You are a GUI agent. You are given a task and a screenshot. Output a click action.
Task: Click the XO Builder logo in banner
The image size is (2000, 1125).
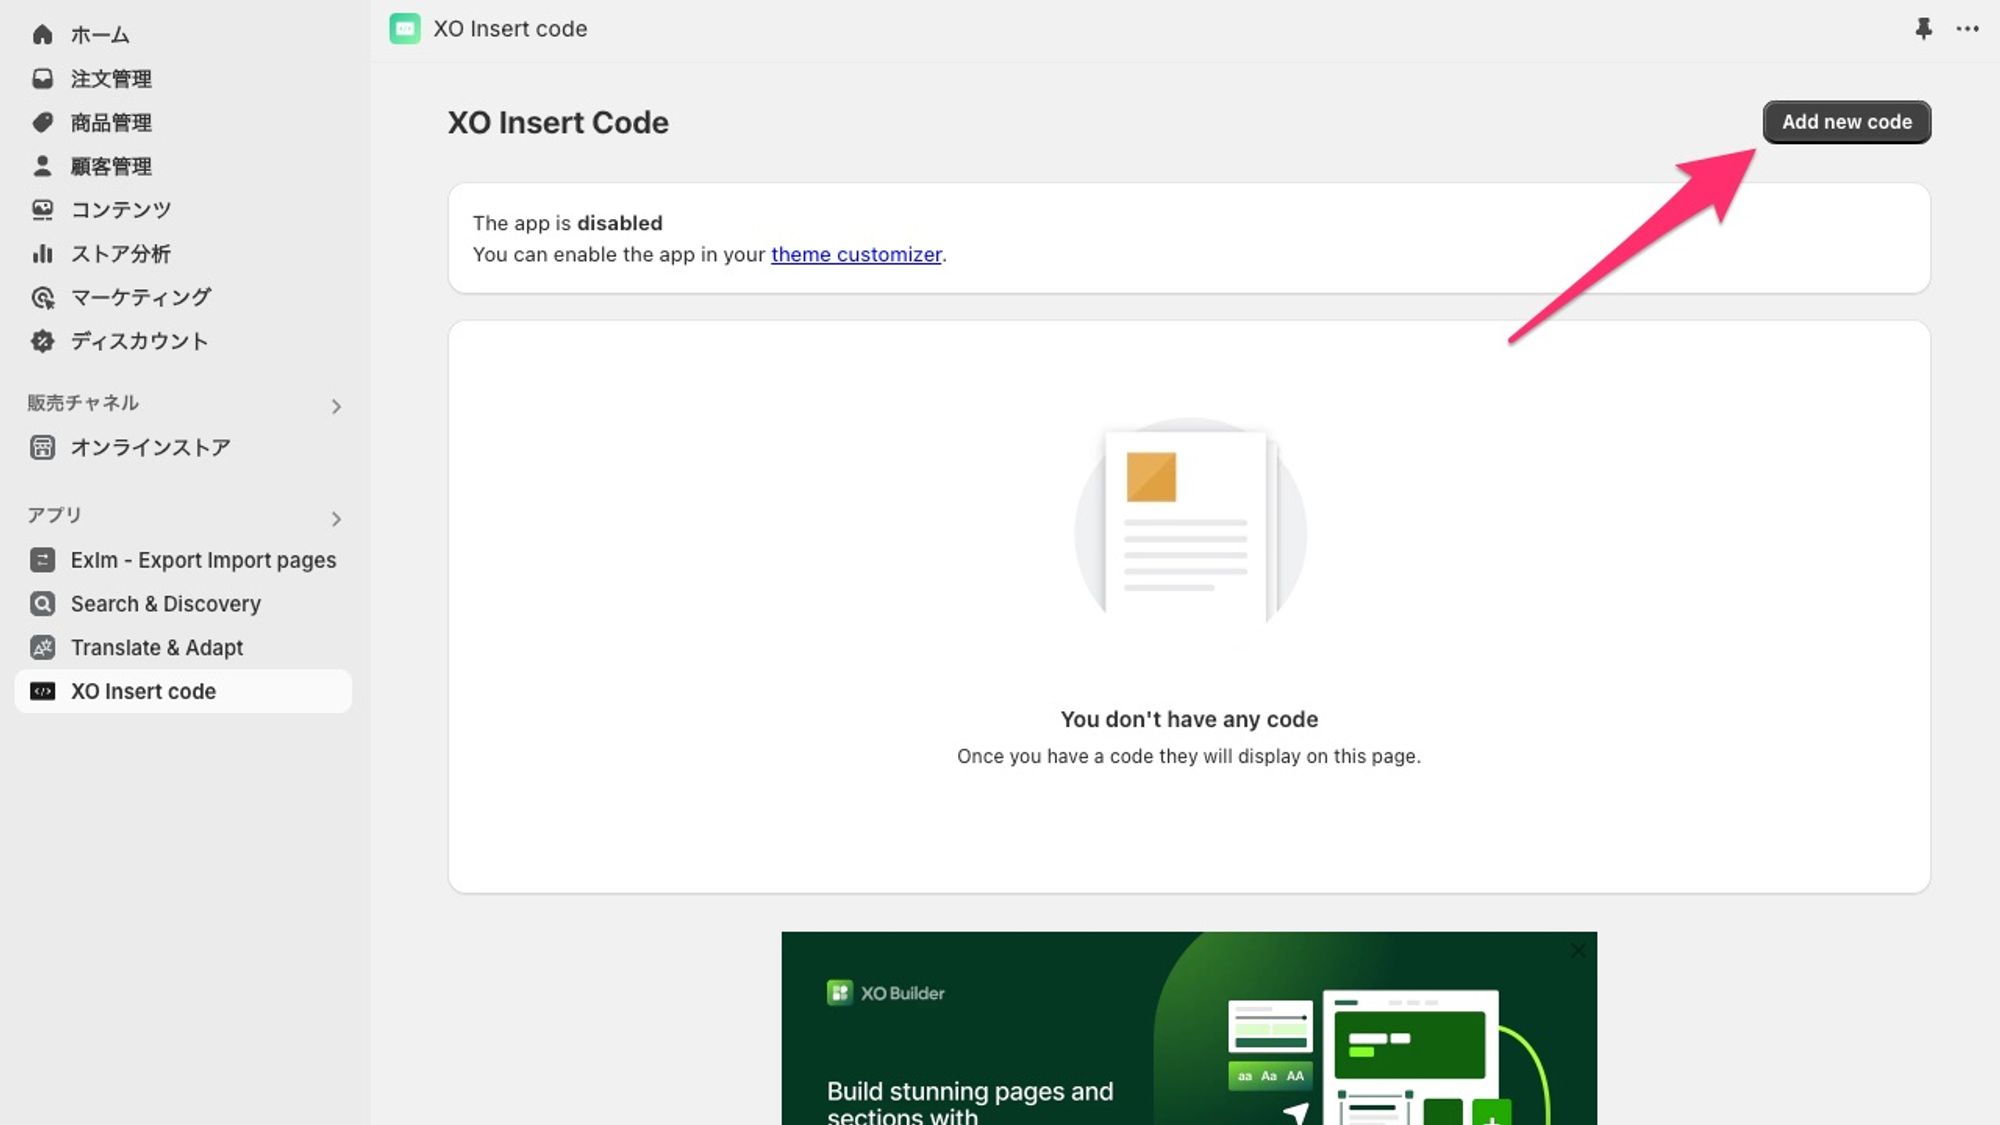click(886, 993)
